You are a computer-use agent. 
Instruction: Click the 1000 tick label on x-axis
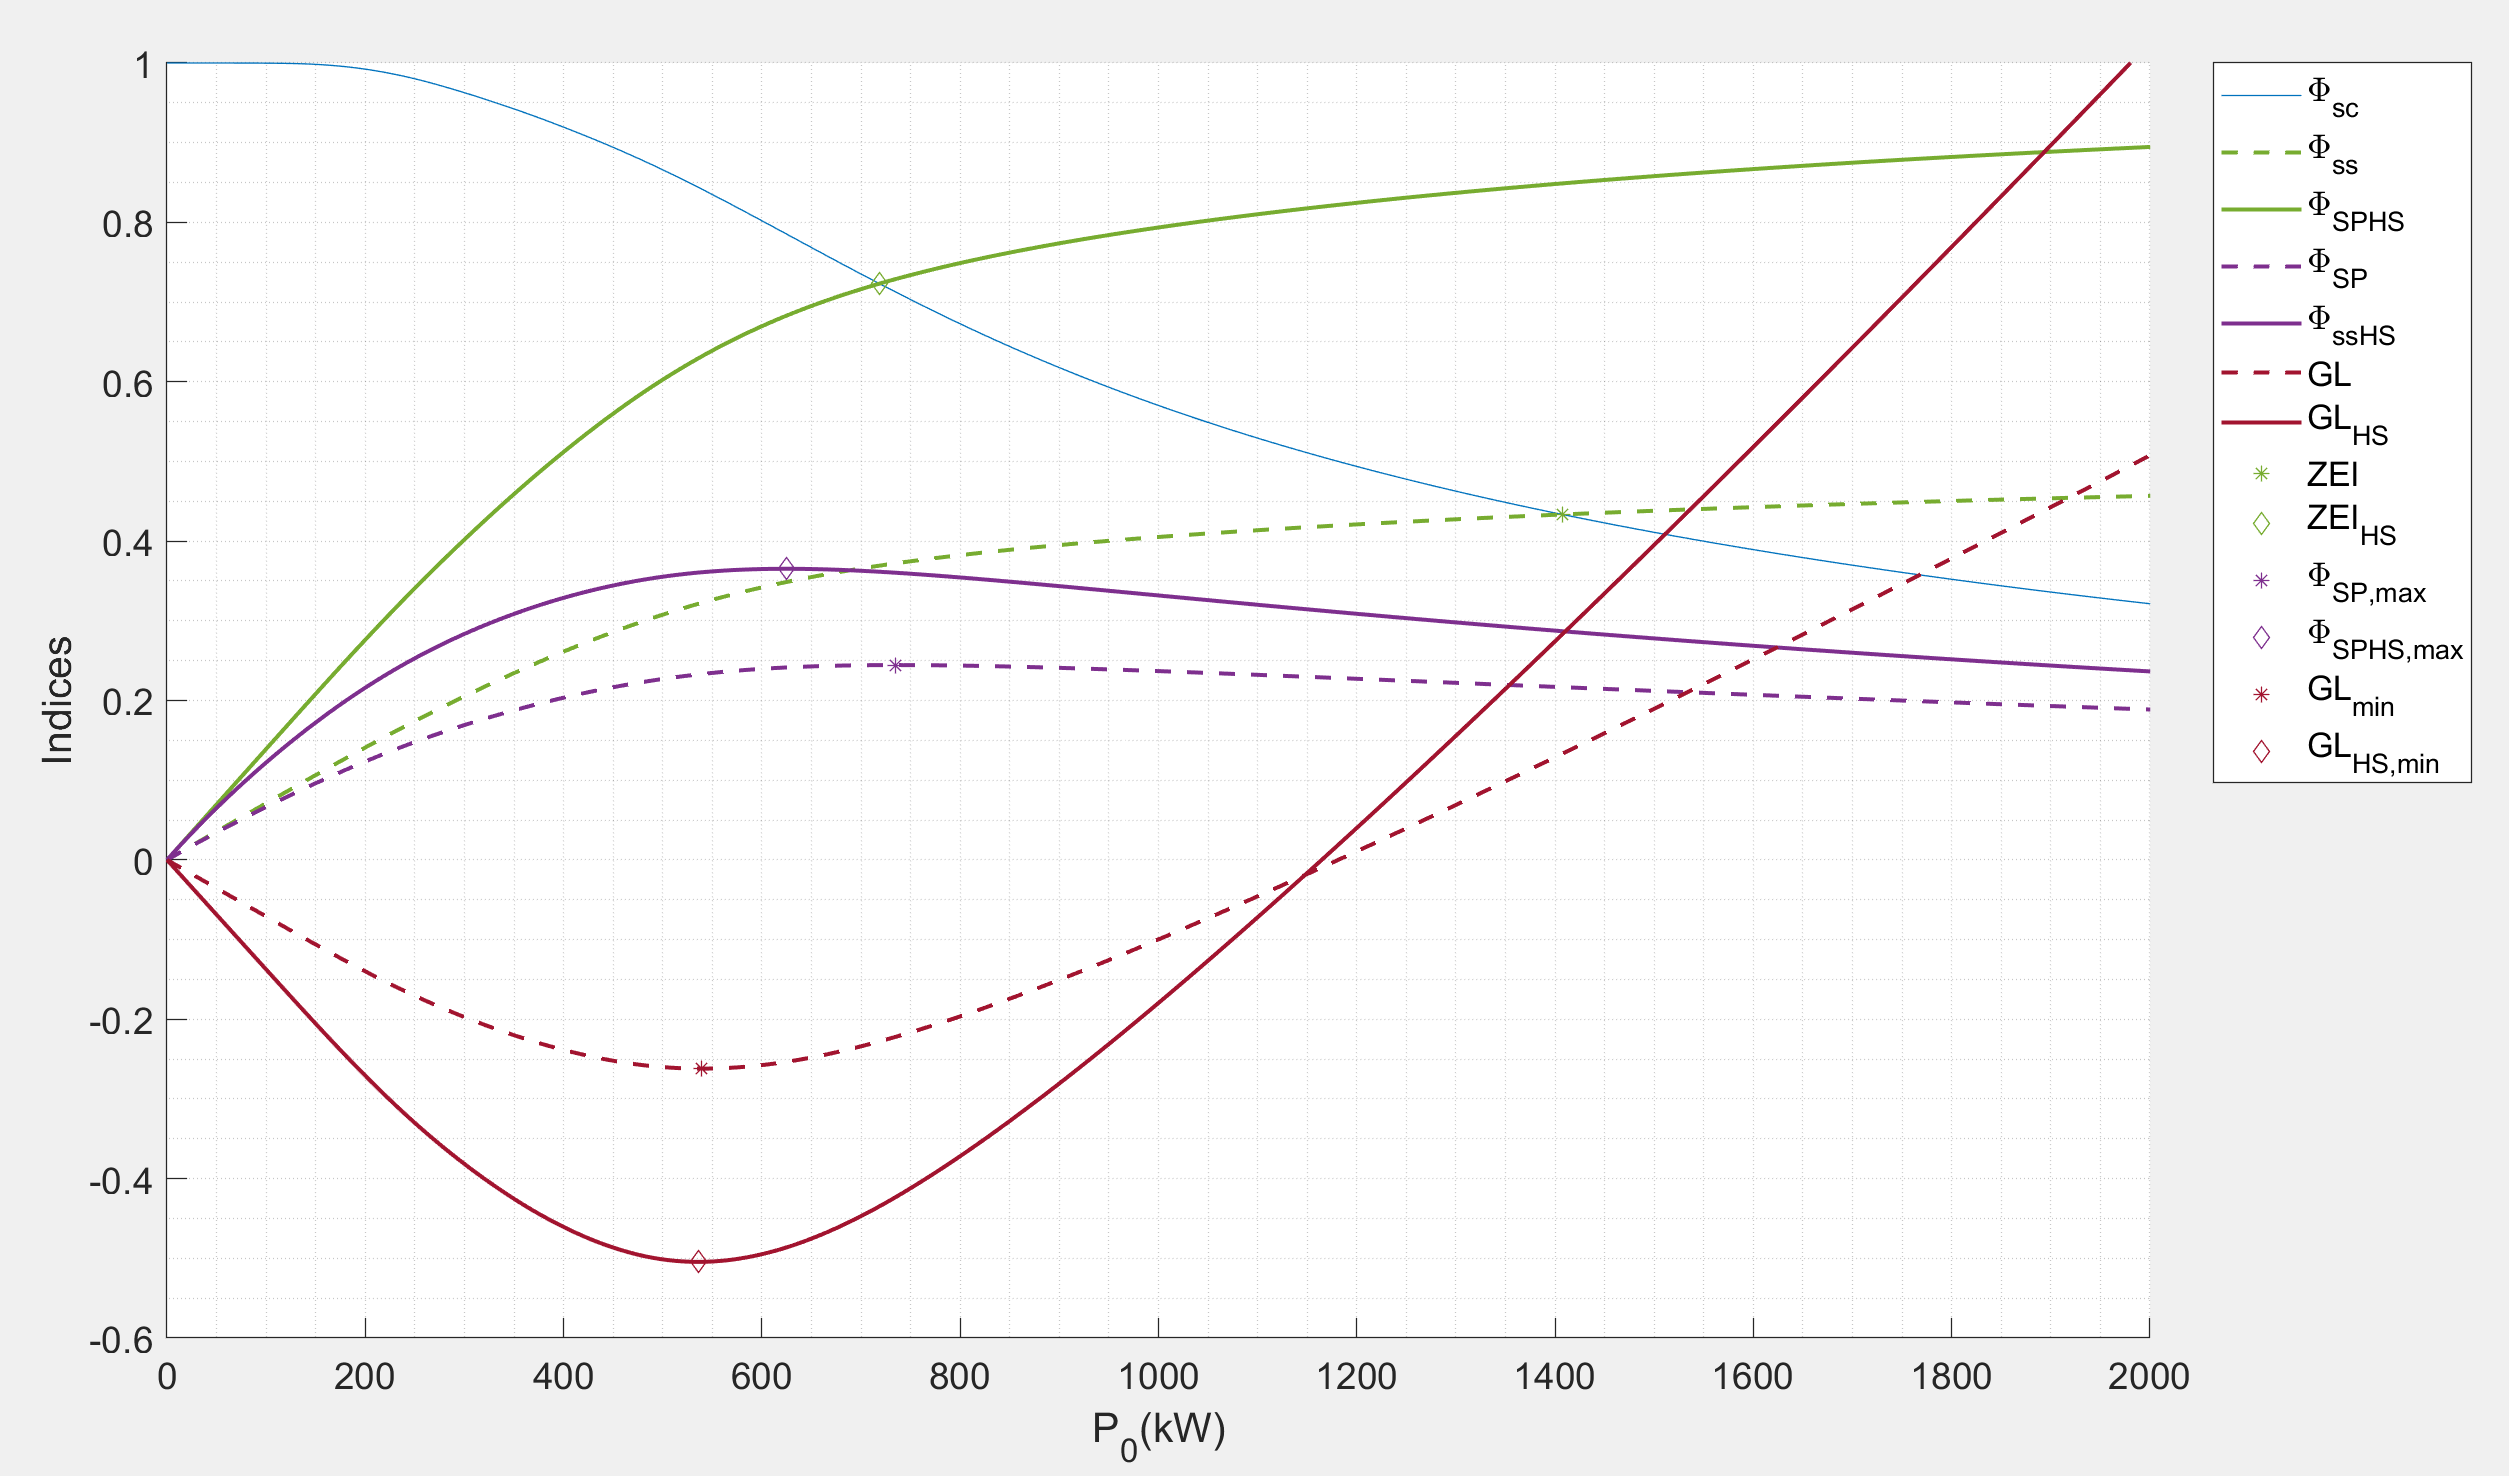[x=1157, y=1377]
